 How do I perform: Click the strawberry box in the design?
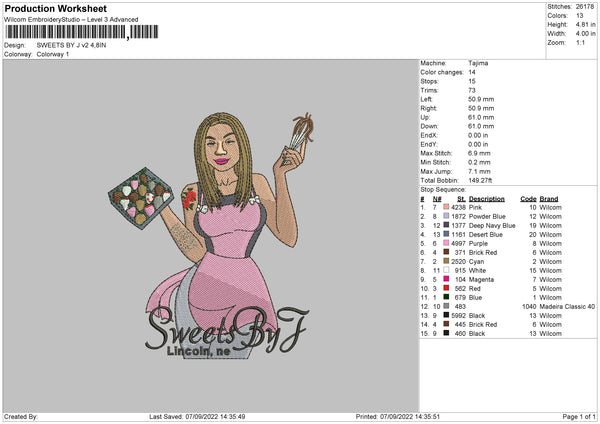140,198
